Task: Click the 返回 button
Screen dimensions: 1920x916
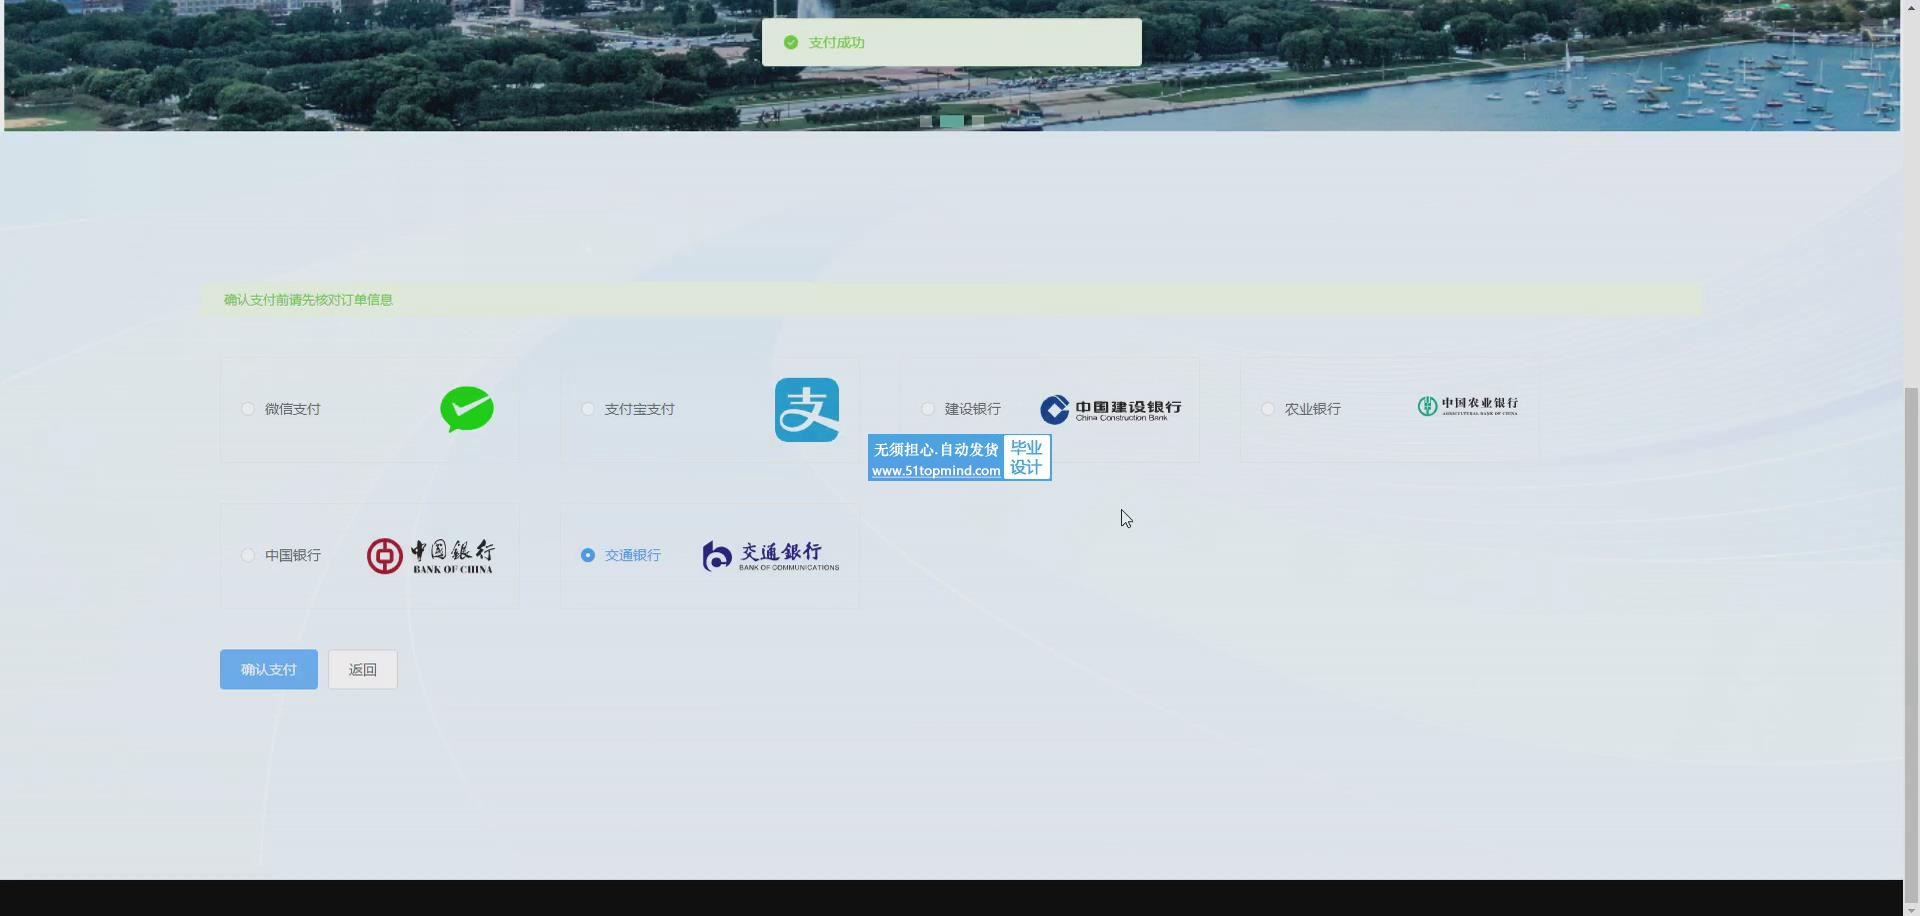Action: click(x=363, y=669)
